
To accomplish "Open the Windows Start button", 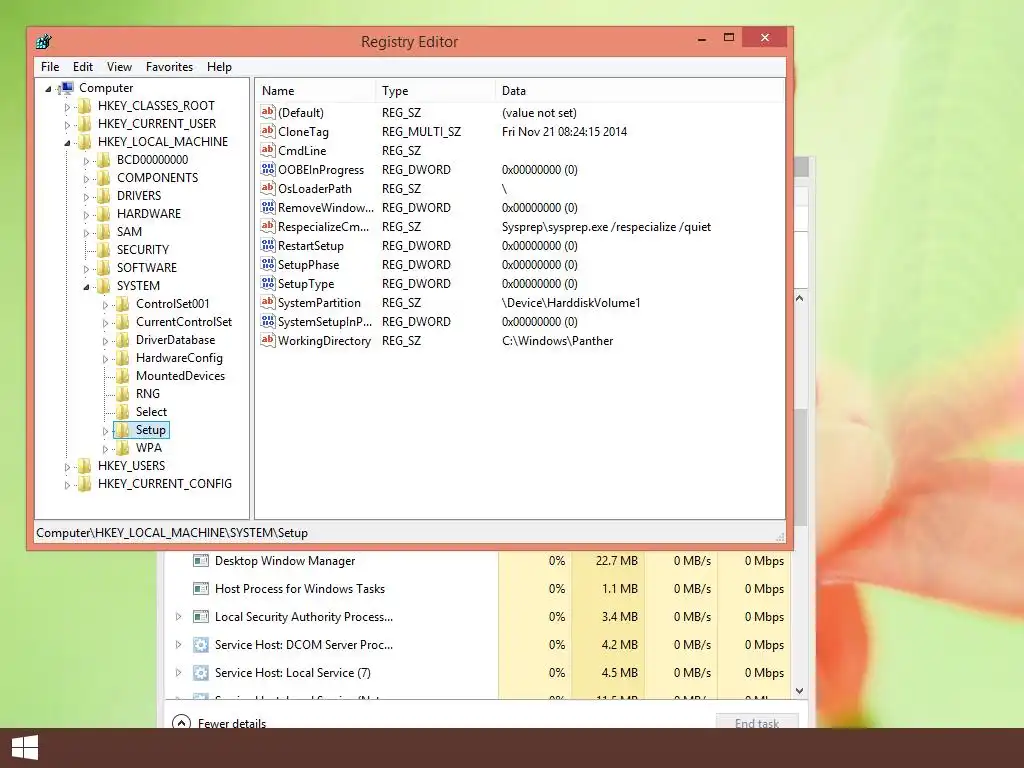I will click(x=25, y=748).
